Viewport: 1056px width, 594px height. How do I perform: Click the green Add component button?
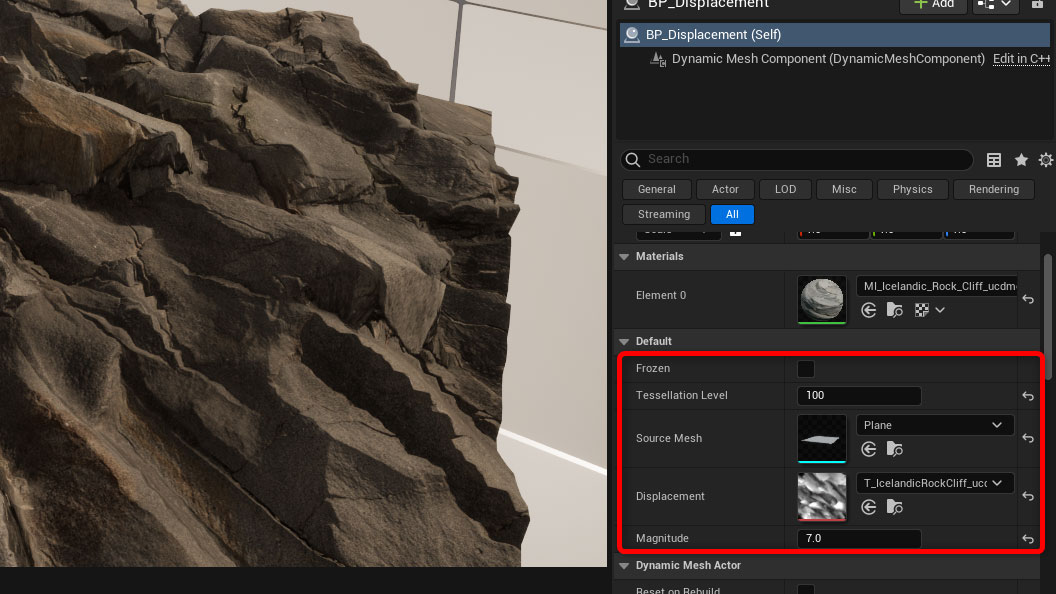pyautogui.click(x=932, y=4)
